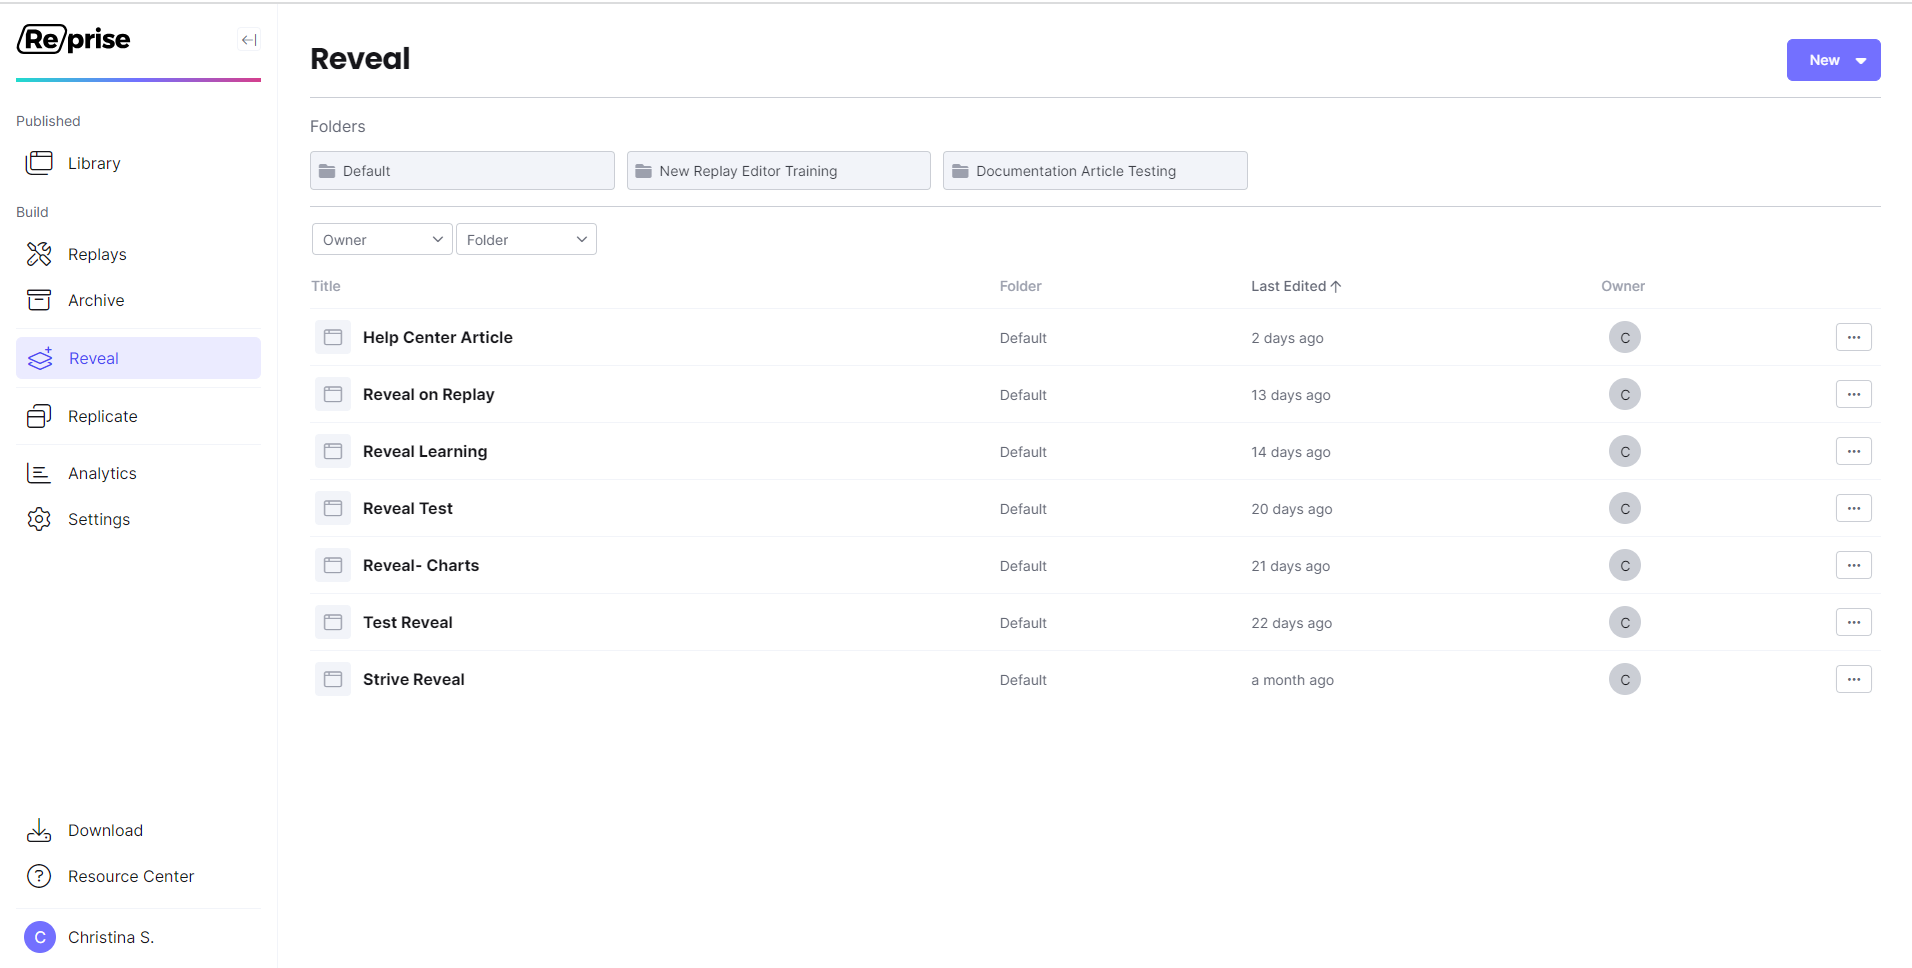Open Settings via the gear icon
1912x968 pixels.
pos(38,518)
